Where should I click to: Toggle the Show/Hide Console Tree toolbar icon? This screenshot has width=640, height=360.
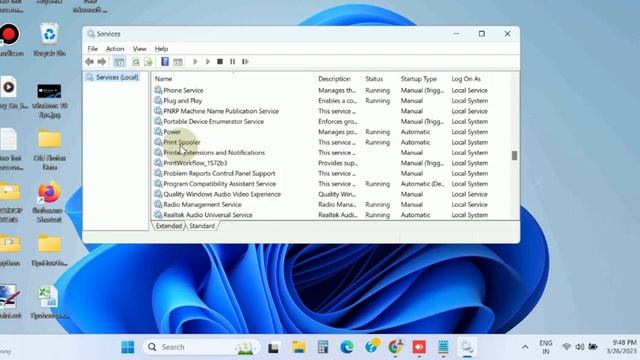(119, 62)
